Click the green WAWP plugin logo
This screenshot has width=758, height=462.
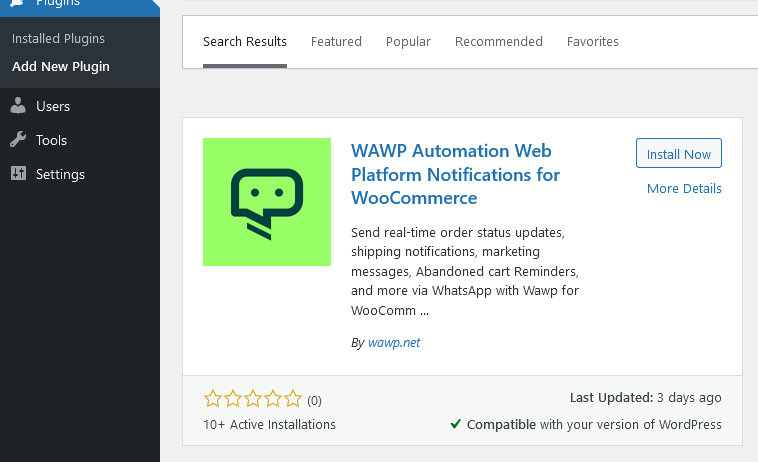click(x=267, y=202)
